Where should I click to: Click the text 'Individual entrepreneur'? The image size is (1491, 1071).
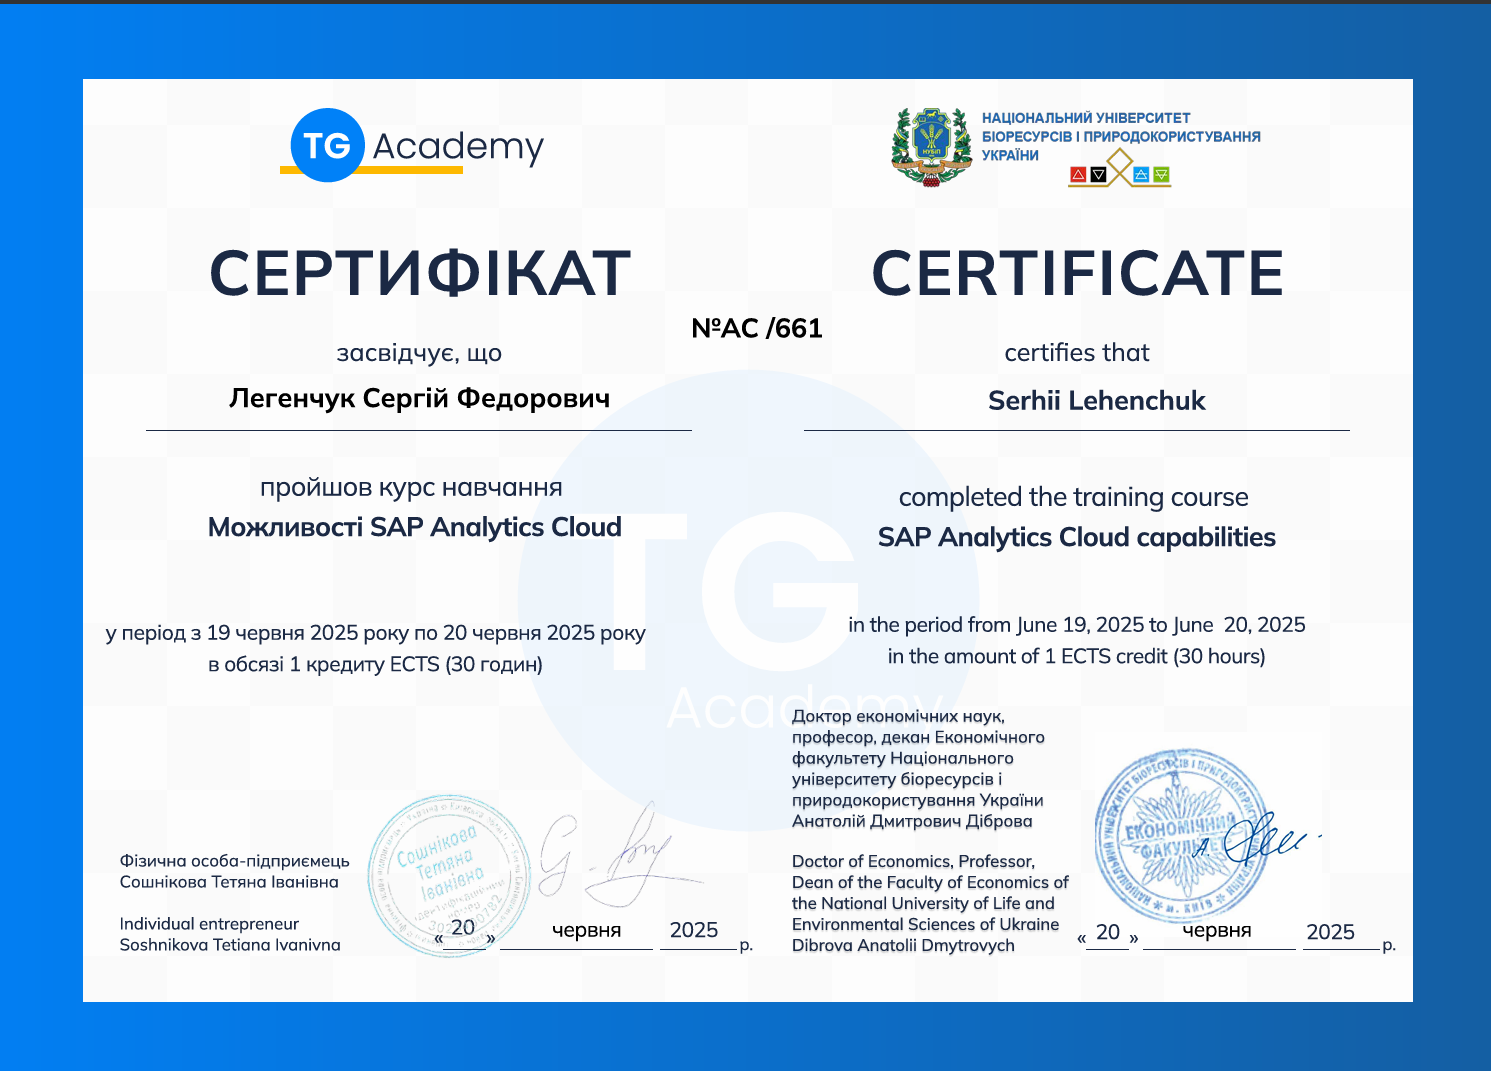coord(209,924)
